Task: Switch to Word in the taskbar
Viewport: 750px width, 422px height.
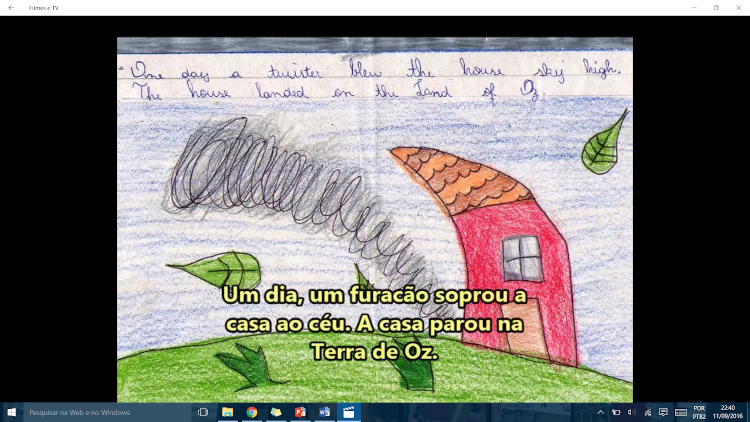Action: click(324, 412)
